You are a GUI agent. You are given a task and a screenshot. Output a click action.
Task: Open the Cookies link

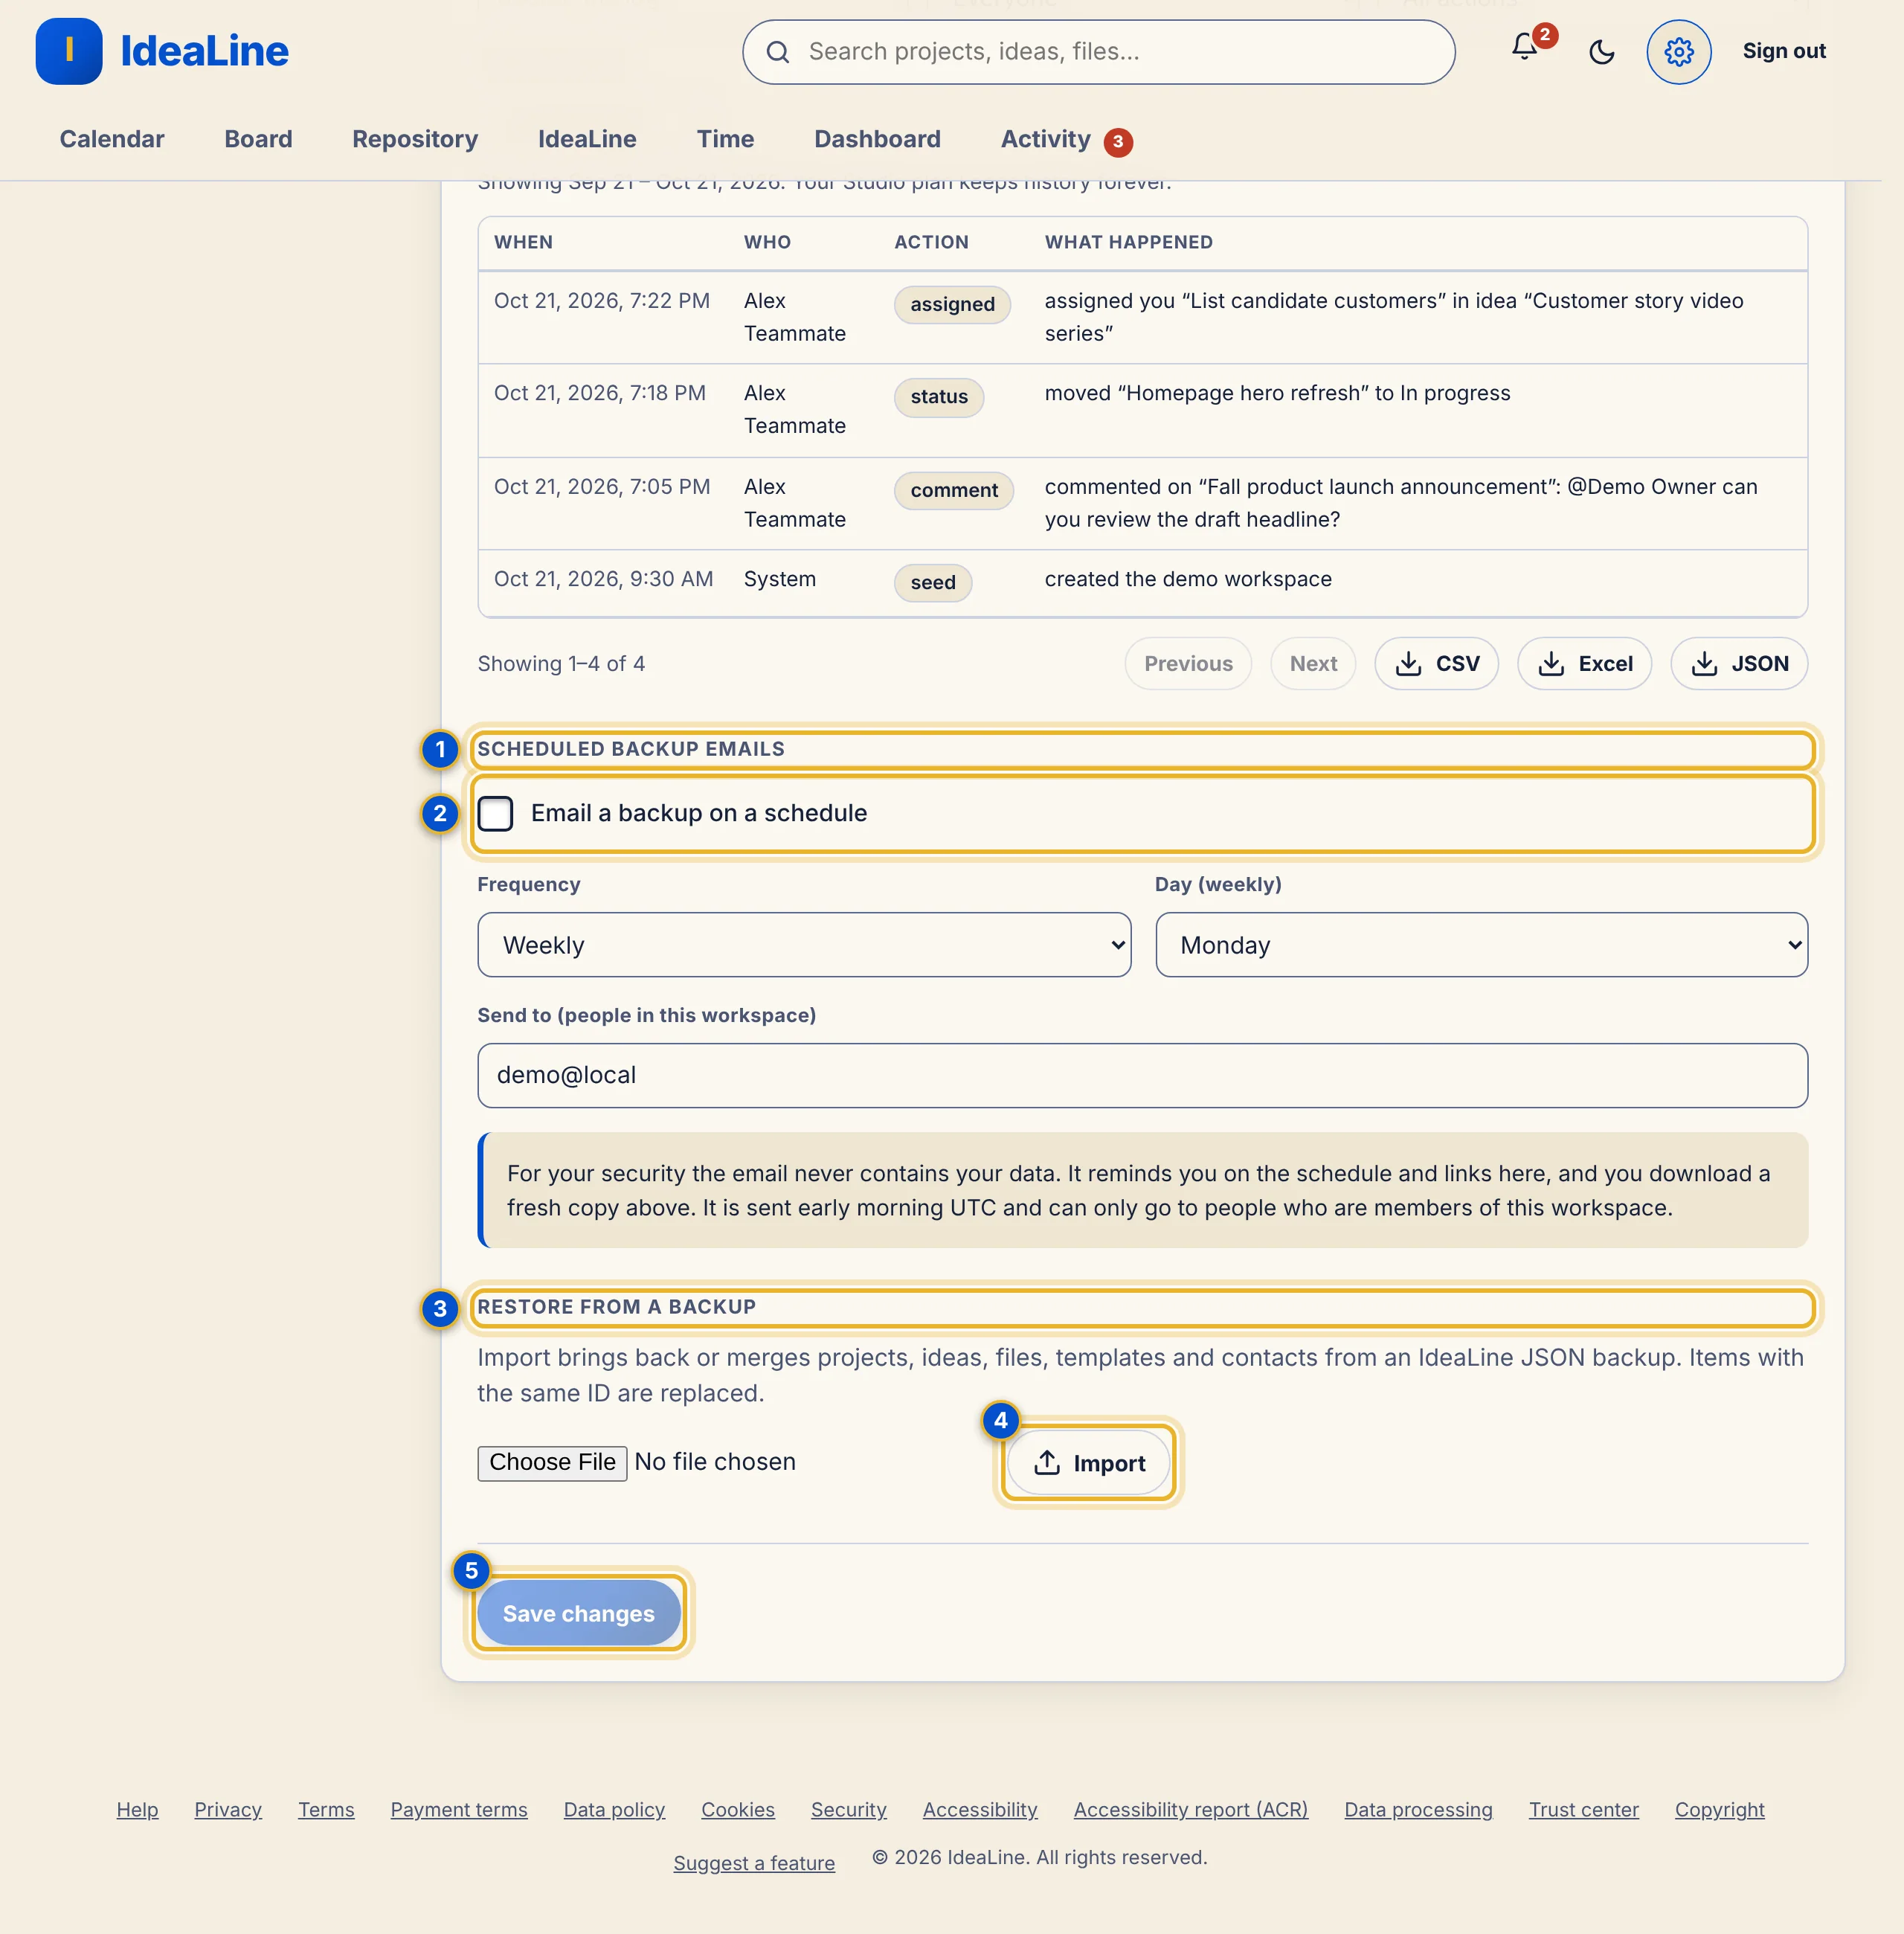tap(737, 1809)
